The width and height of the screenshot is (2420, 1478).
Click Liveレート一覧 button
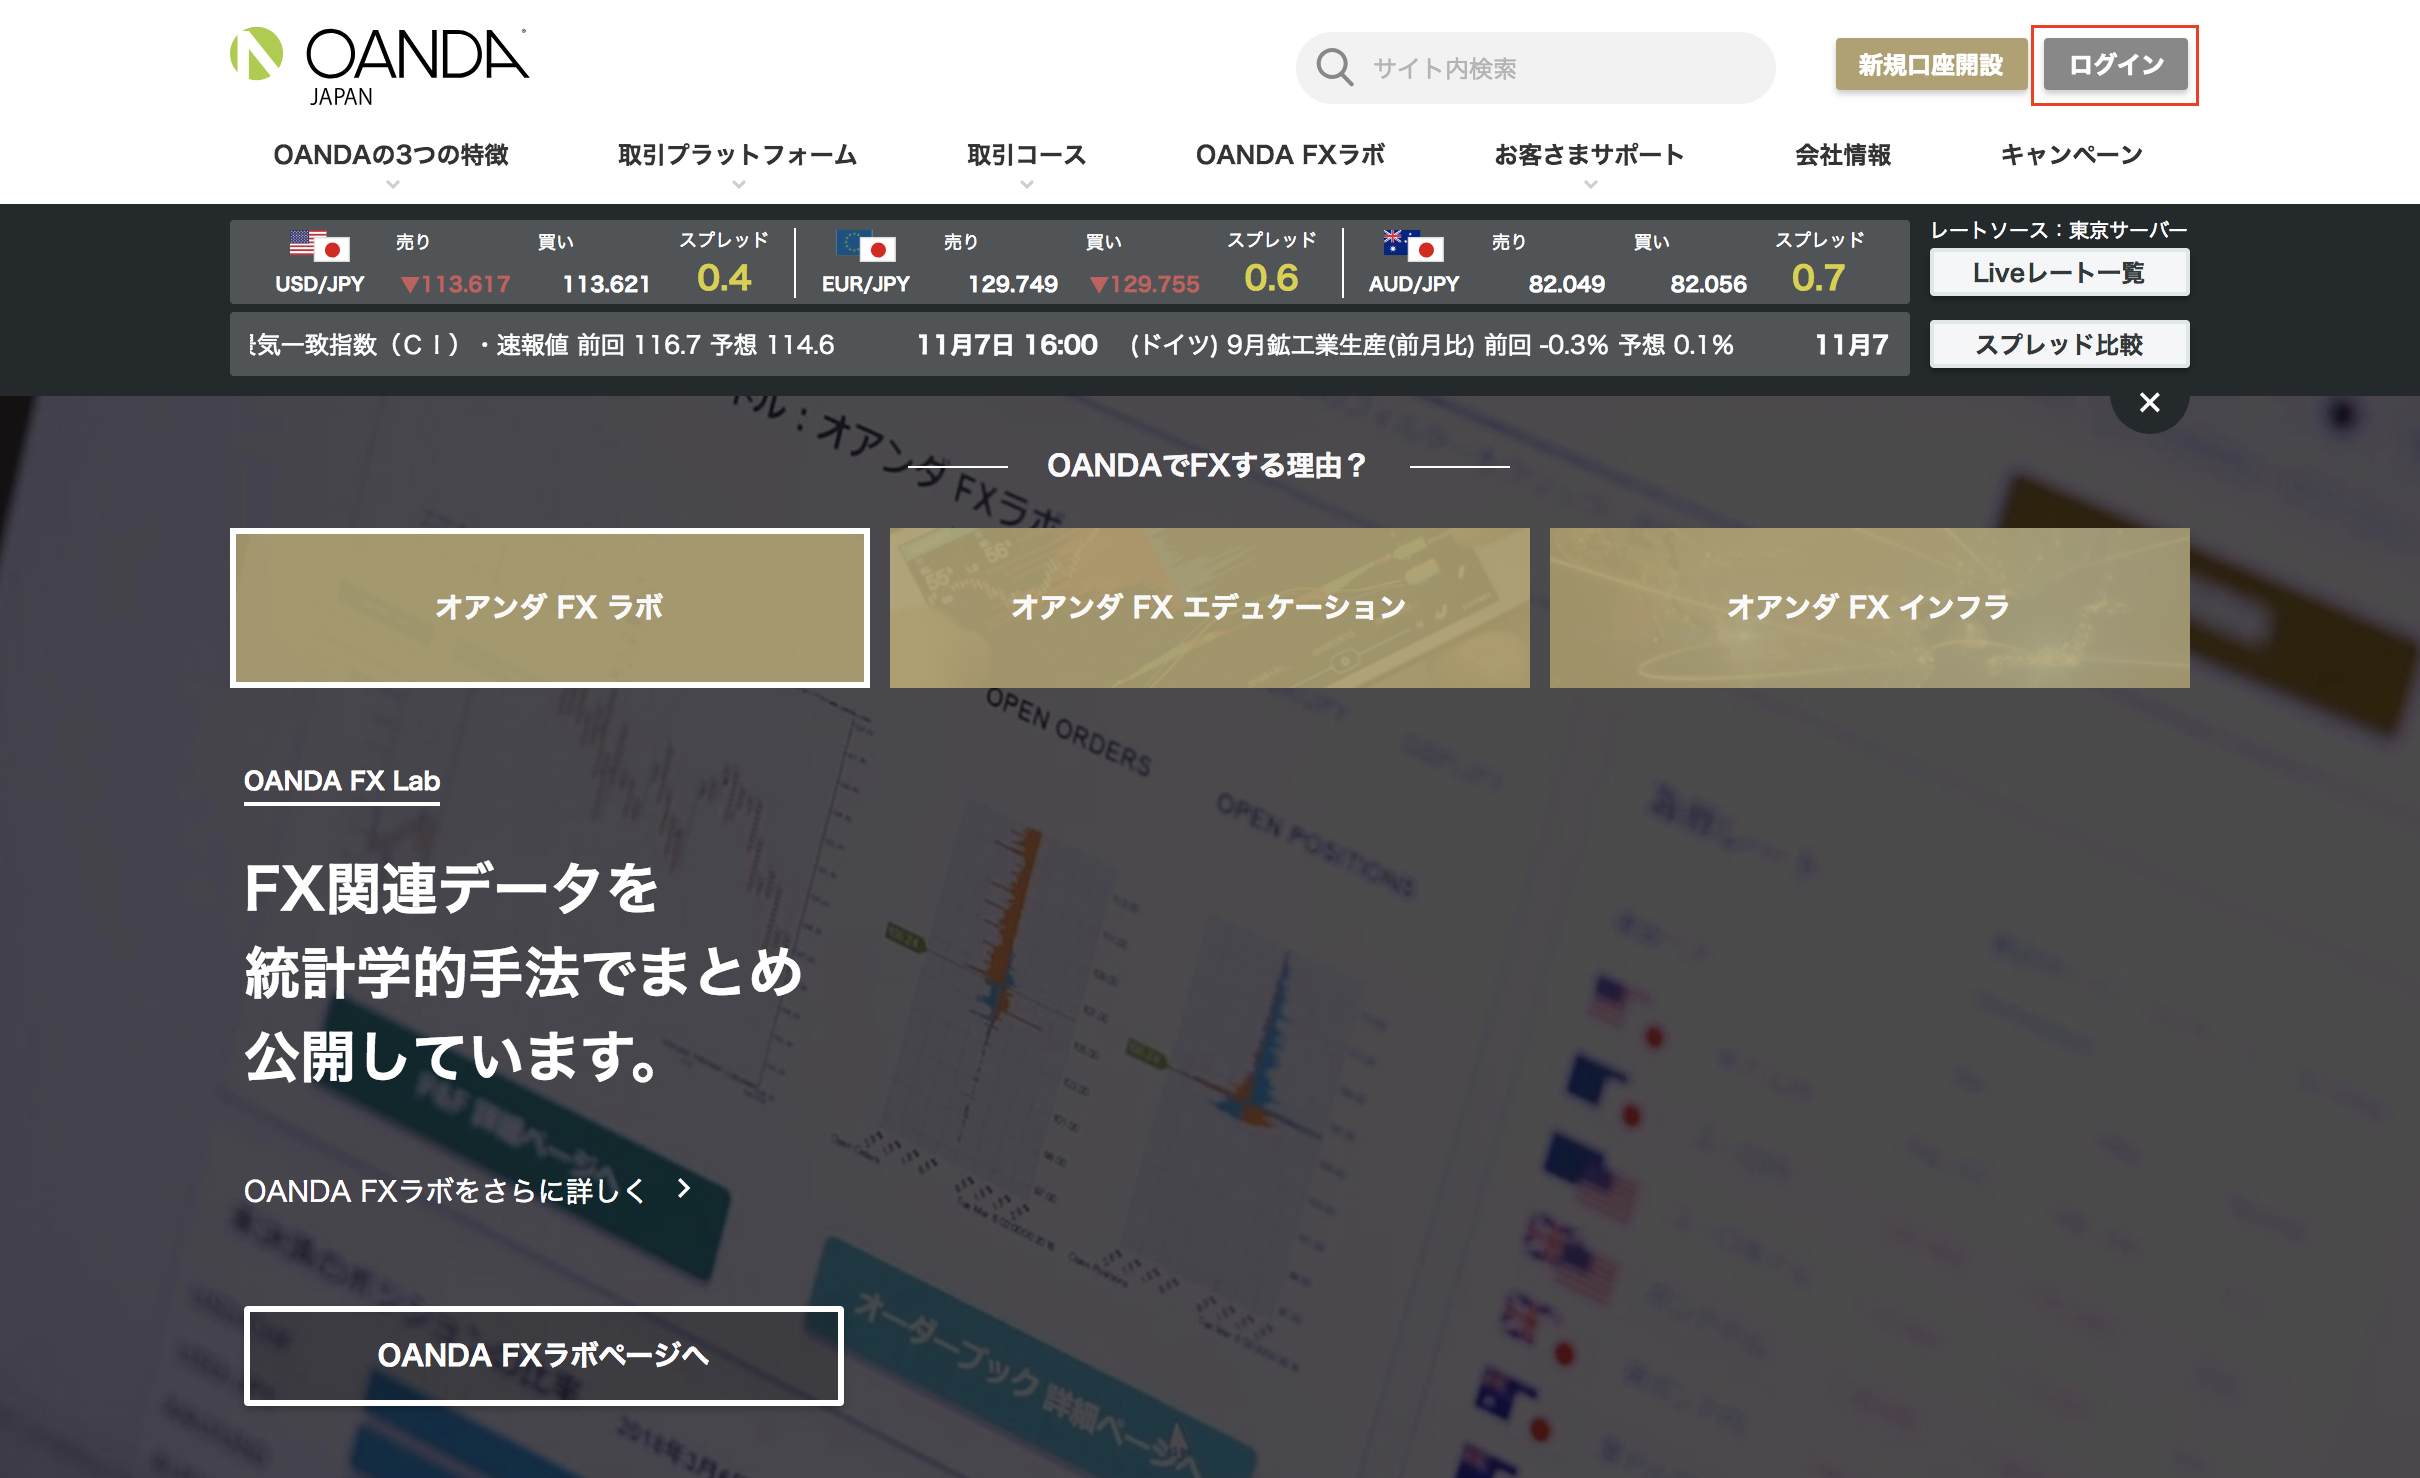2059,273
